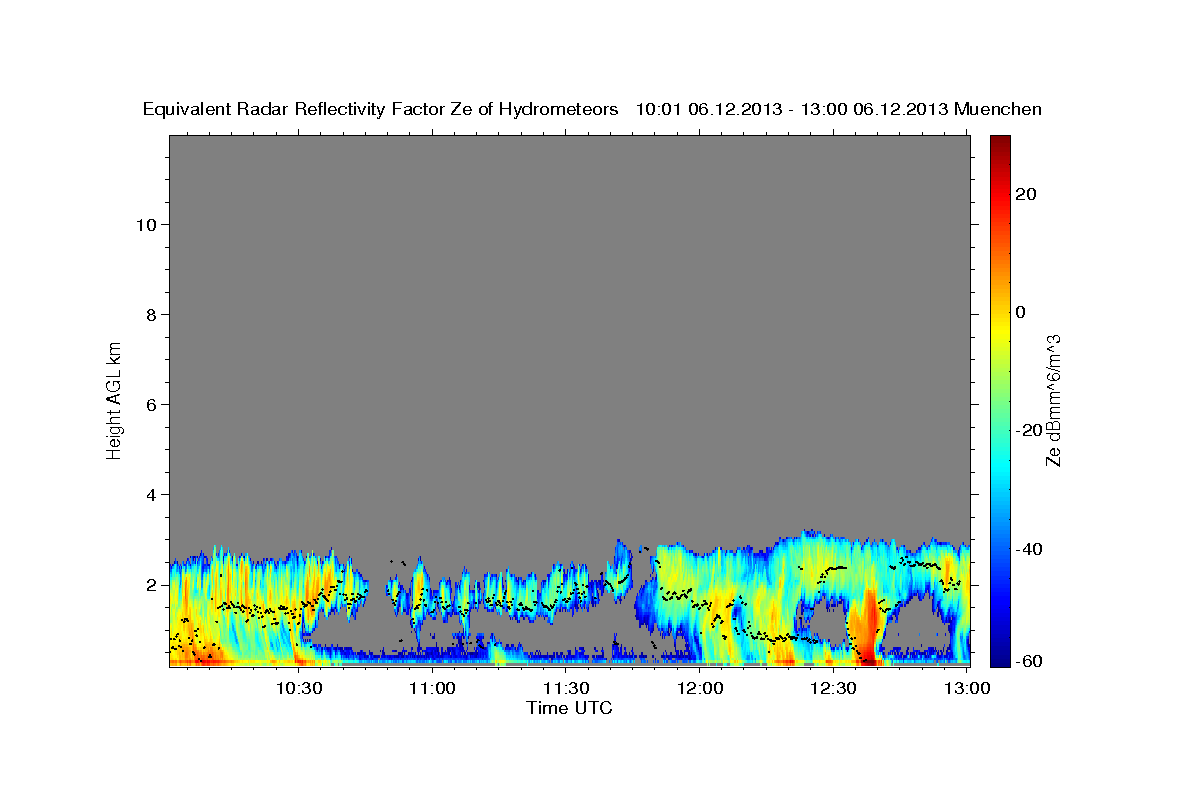1200x800 pixels.
Task: Click the 'Height AGL km' axis label
Action: coord(115,399)
